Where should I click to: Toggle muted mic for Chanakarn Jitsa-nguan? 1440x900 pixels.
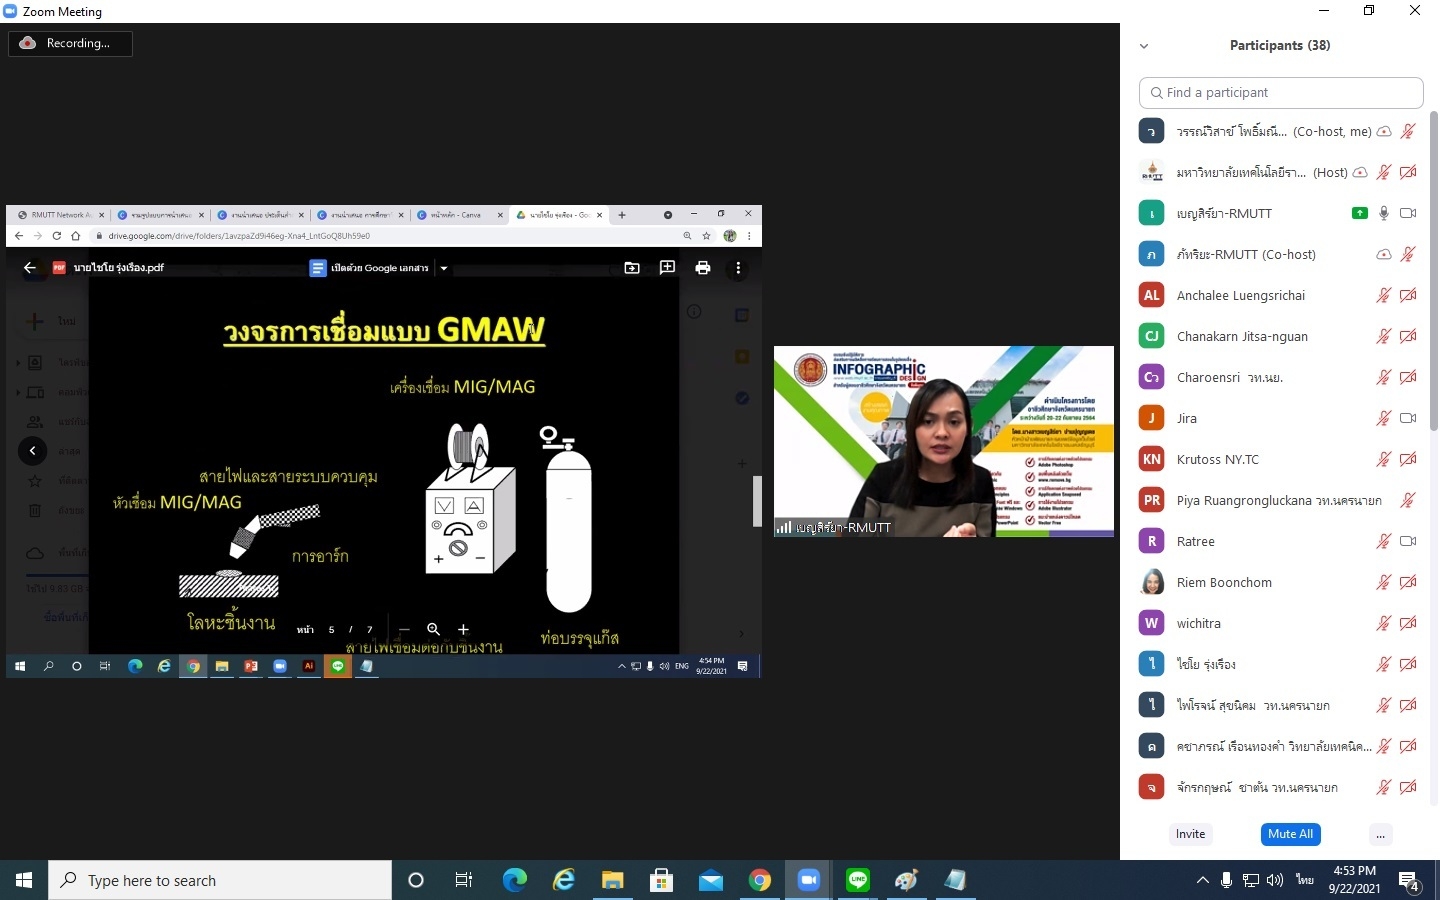click(x=1384, y=336)
